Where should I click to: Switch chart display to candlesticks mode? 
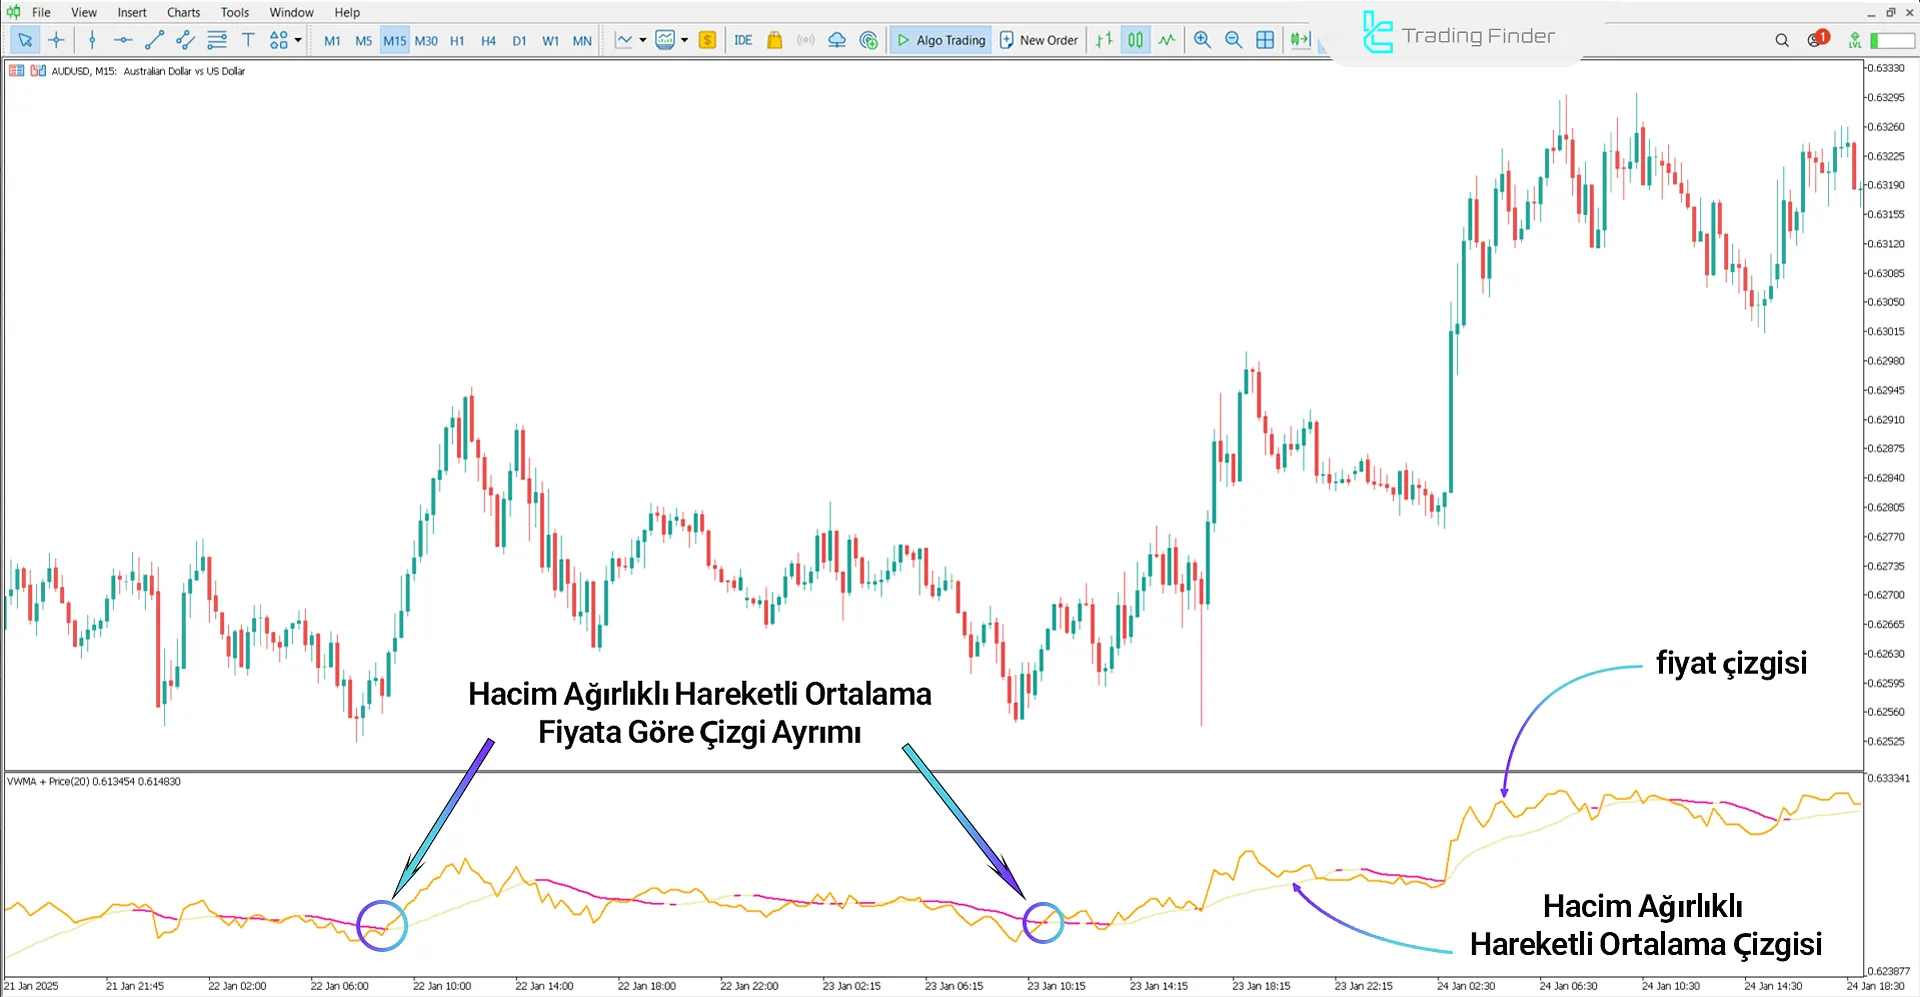(1135, 40)
